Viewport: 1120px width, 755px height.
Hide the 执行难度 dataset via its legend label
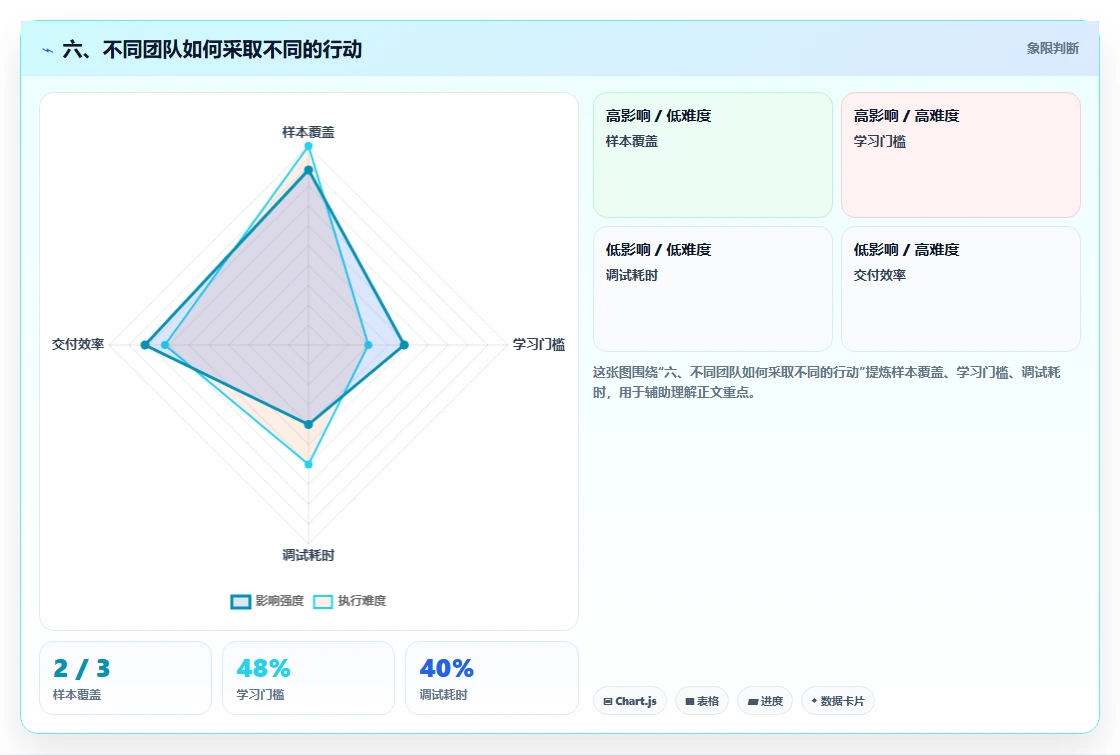click(362, 601)
